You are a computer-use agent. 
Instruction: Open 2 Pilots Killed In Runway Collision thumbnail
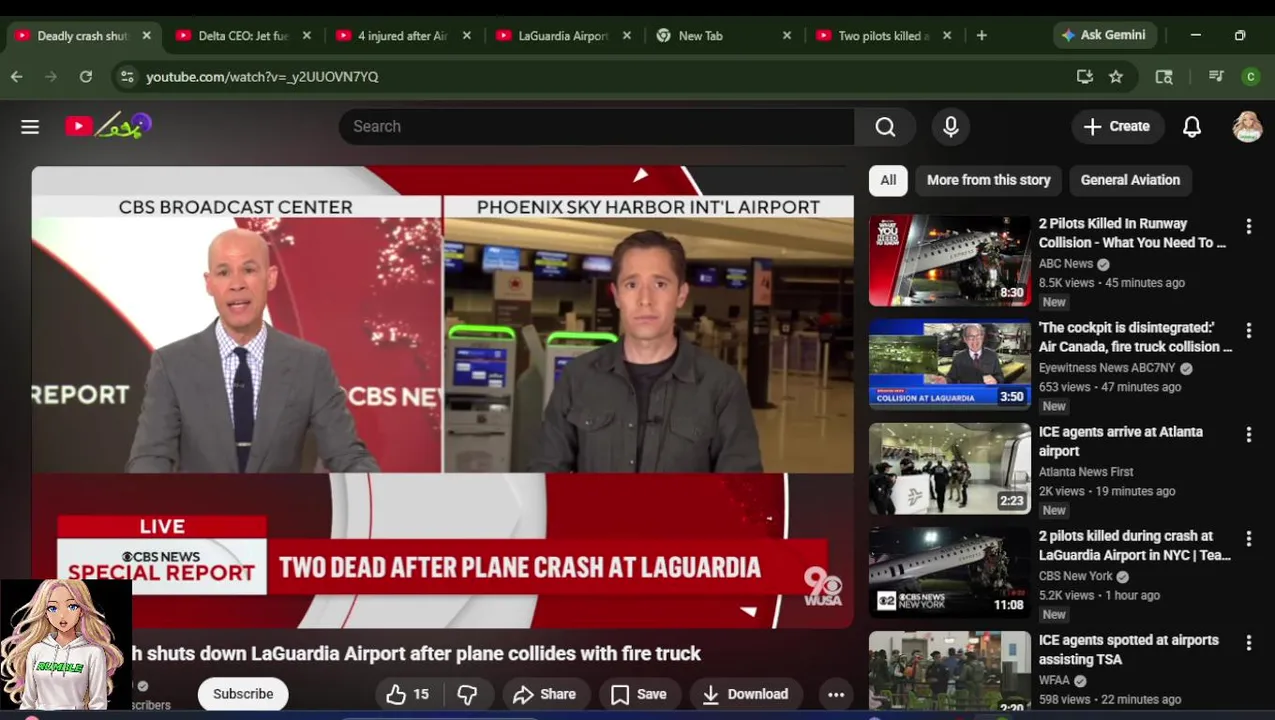[950, 260]
